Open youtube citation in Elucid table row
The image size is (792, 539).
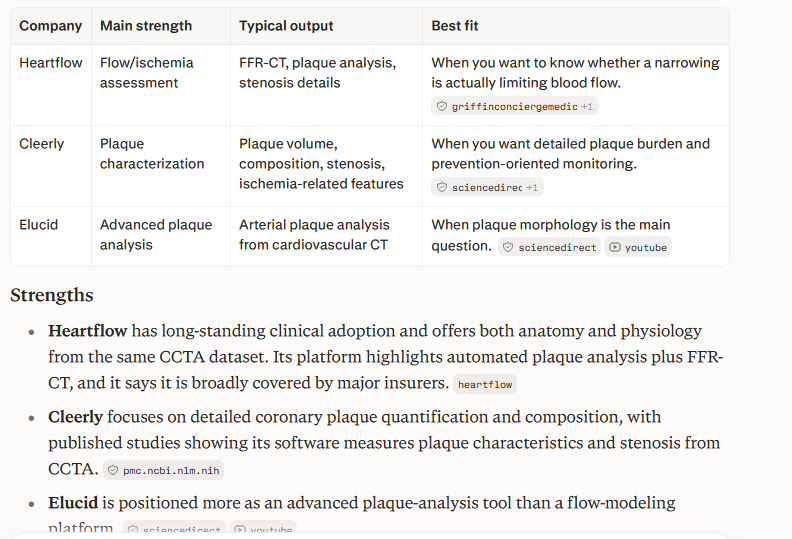pyautogui.click(x=638, y=247)
